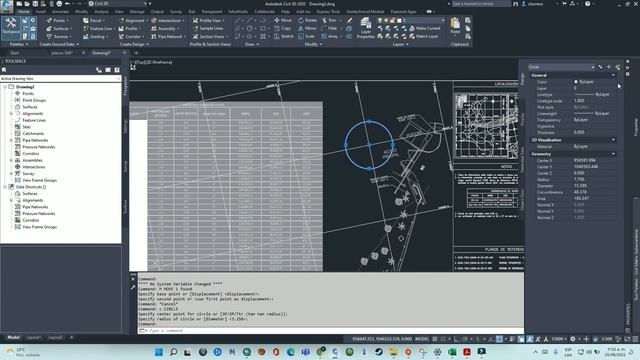Open the Active Drawing View dropdown

[x=60, y=78]
